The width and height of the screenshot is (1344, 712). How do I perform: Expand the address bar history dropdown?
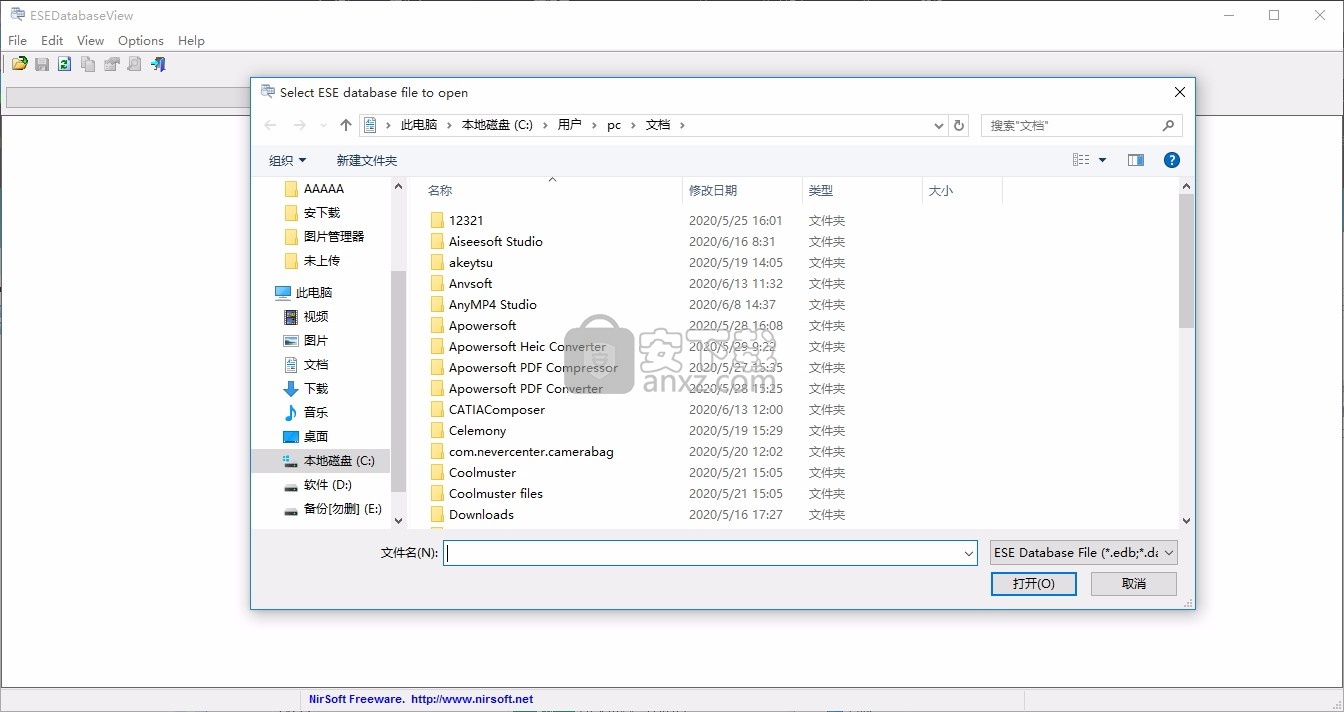pyautogui.click(x=938, y=125)
